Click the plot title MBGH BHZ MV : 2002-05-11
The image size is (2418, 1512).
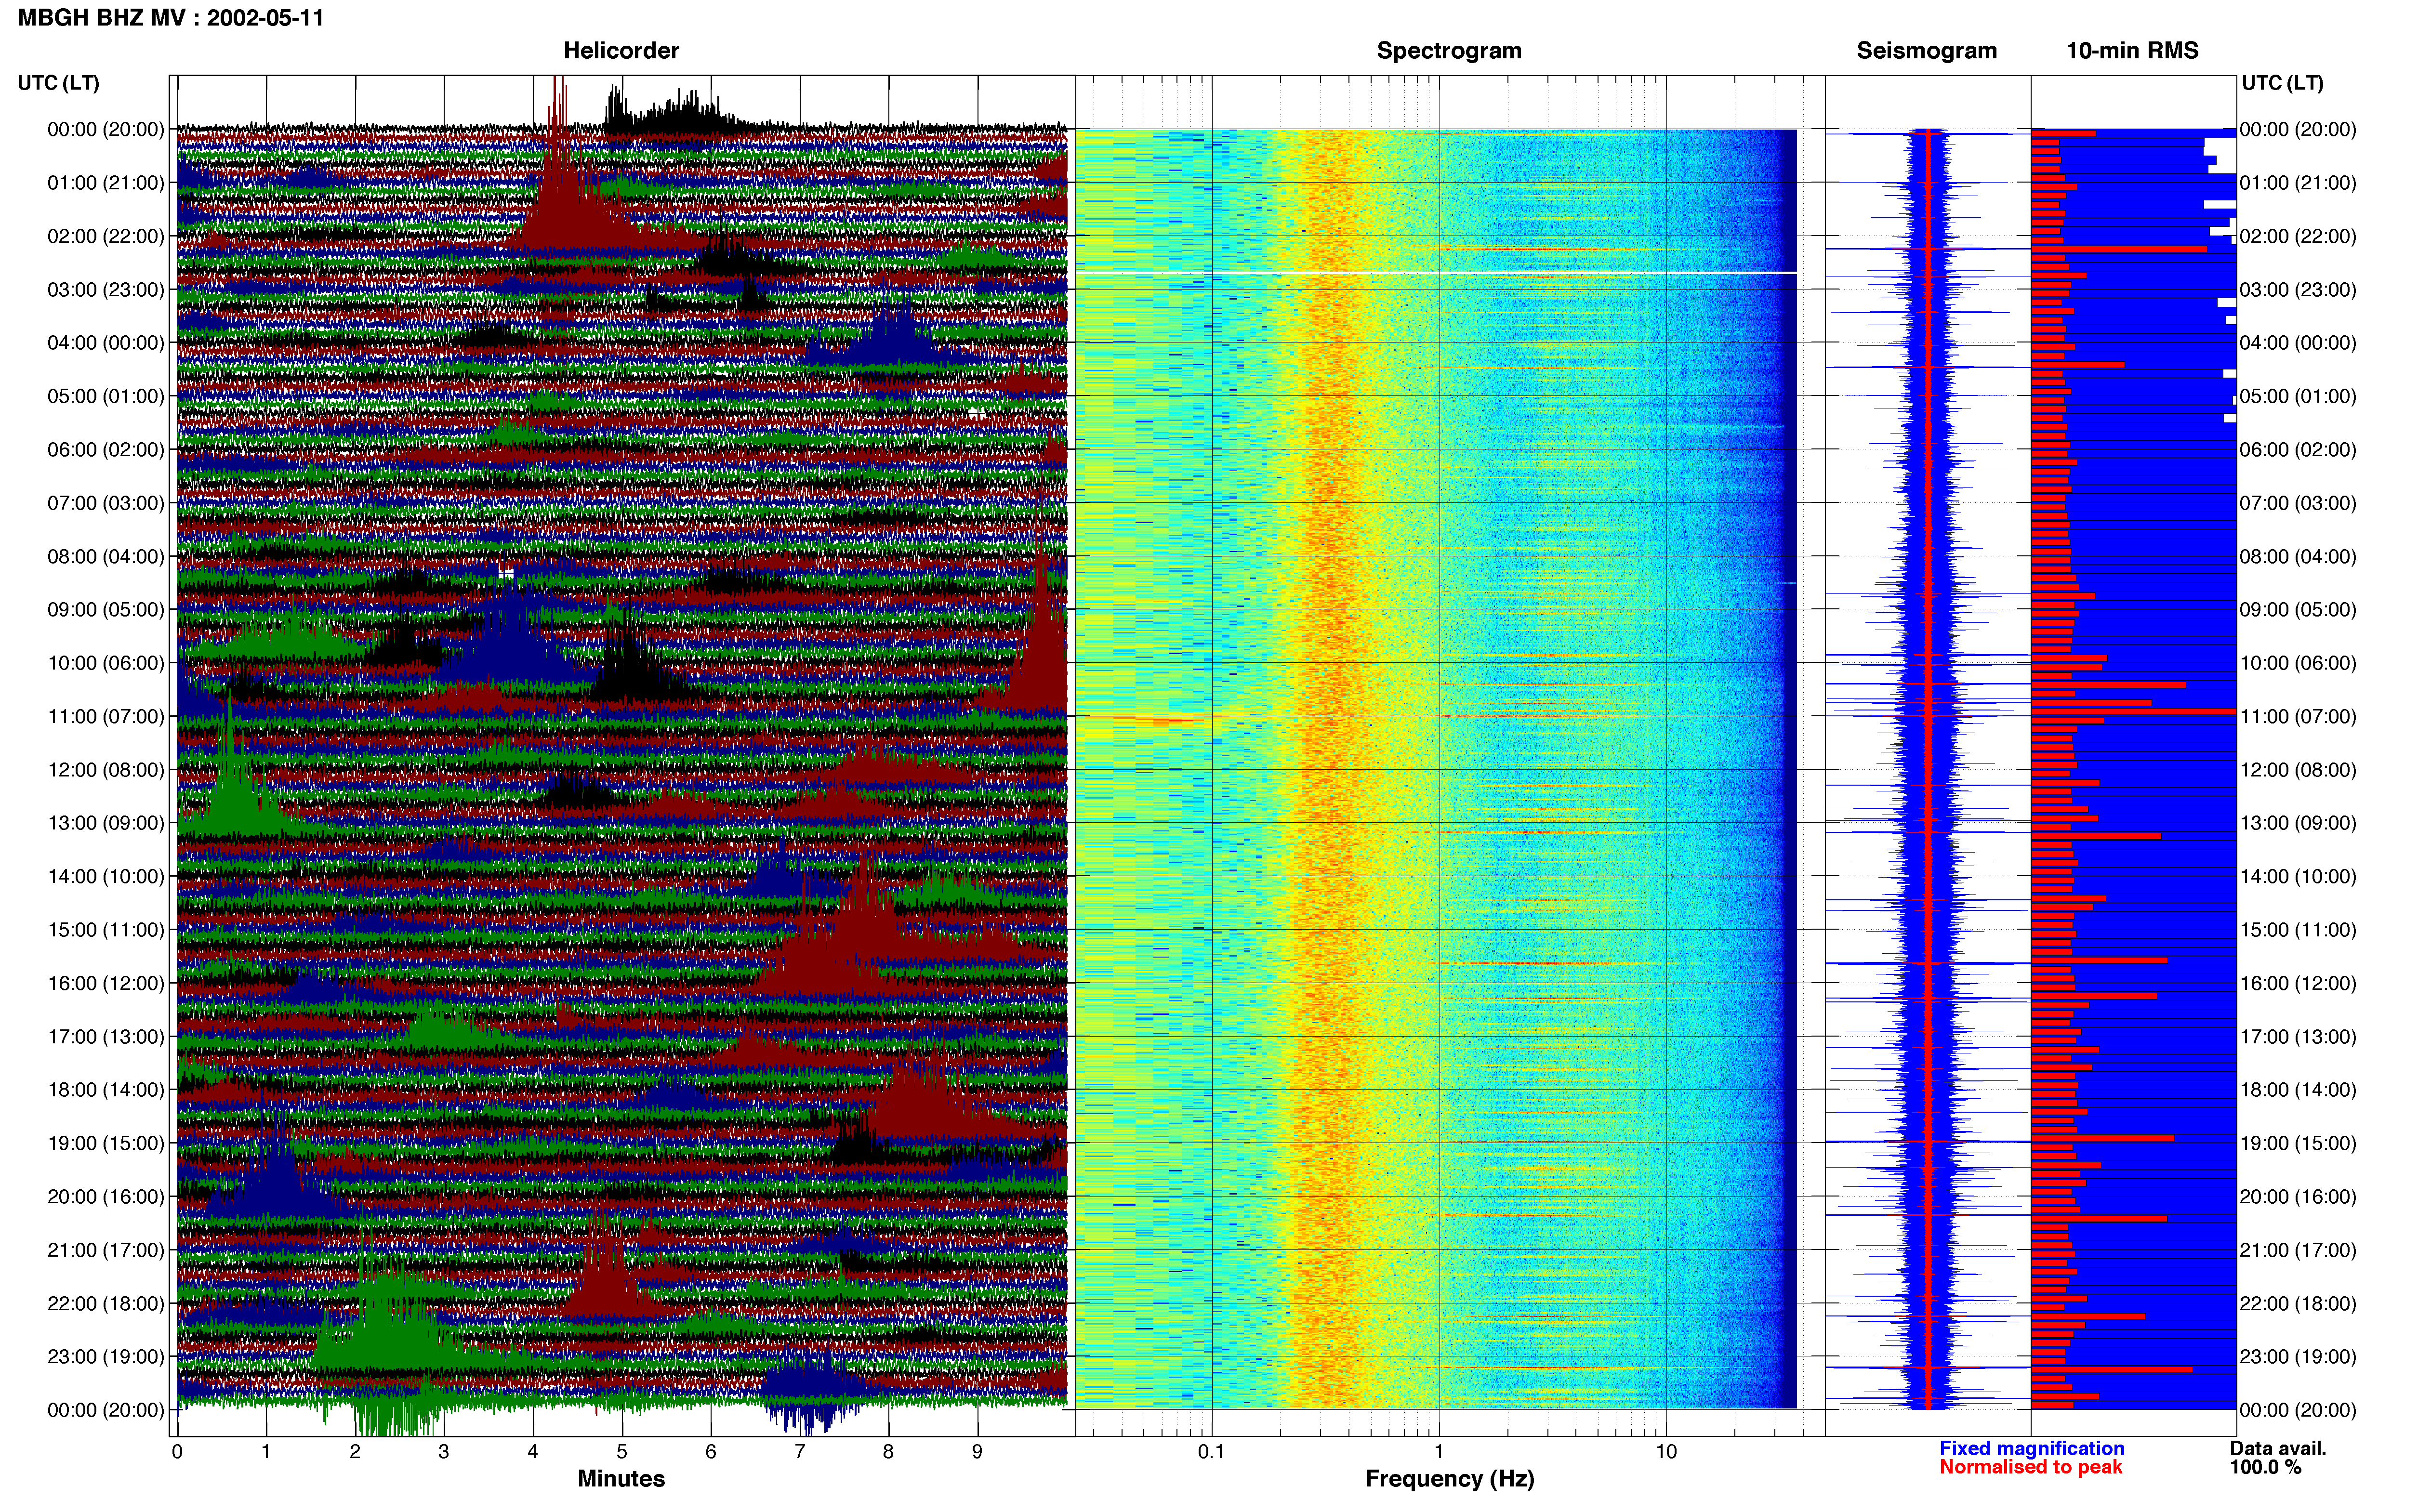click(171, 18)
